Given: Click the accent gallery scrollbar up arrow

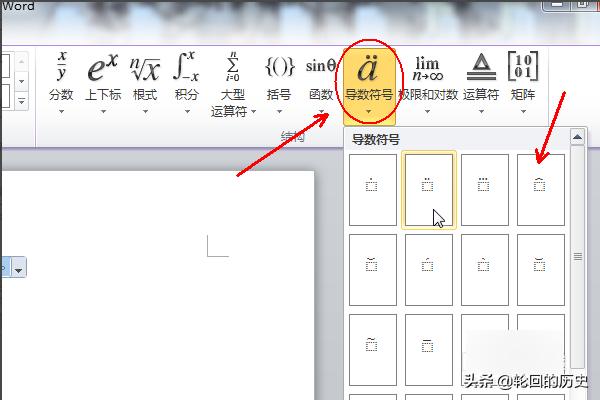Looking at the screenshot, I should click(x=577, y=137).
